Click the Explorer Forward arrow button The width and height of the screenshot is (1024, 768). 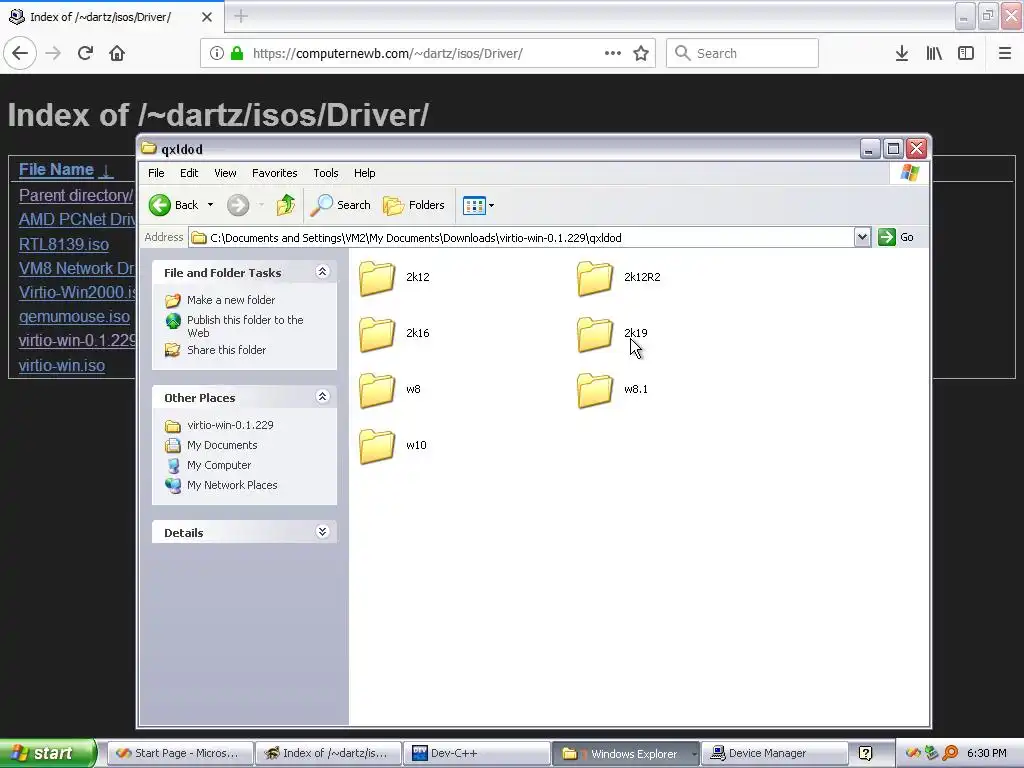[x=238, y=205]
